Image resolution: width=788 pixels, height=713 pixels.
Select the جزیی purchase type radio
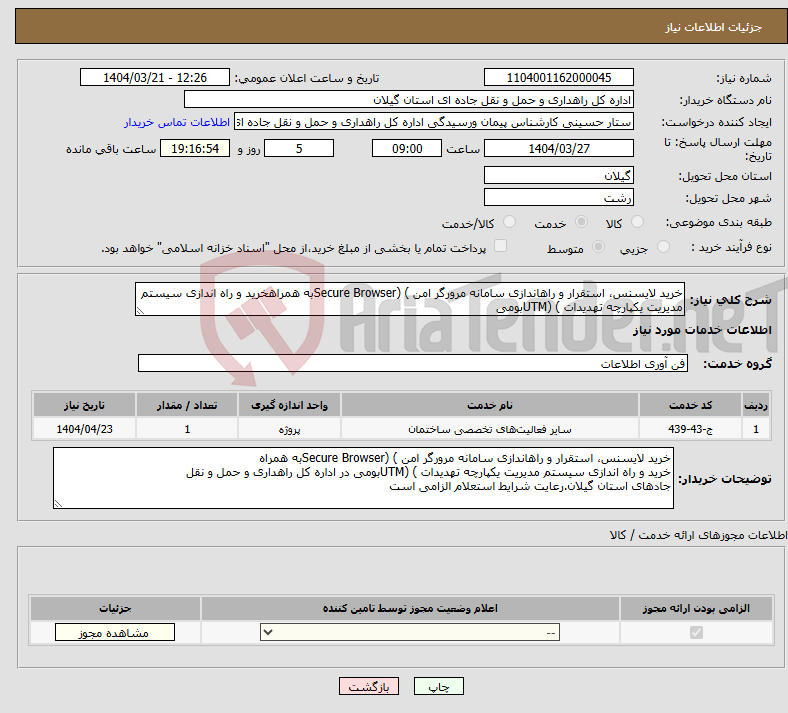tap(663, 247)
